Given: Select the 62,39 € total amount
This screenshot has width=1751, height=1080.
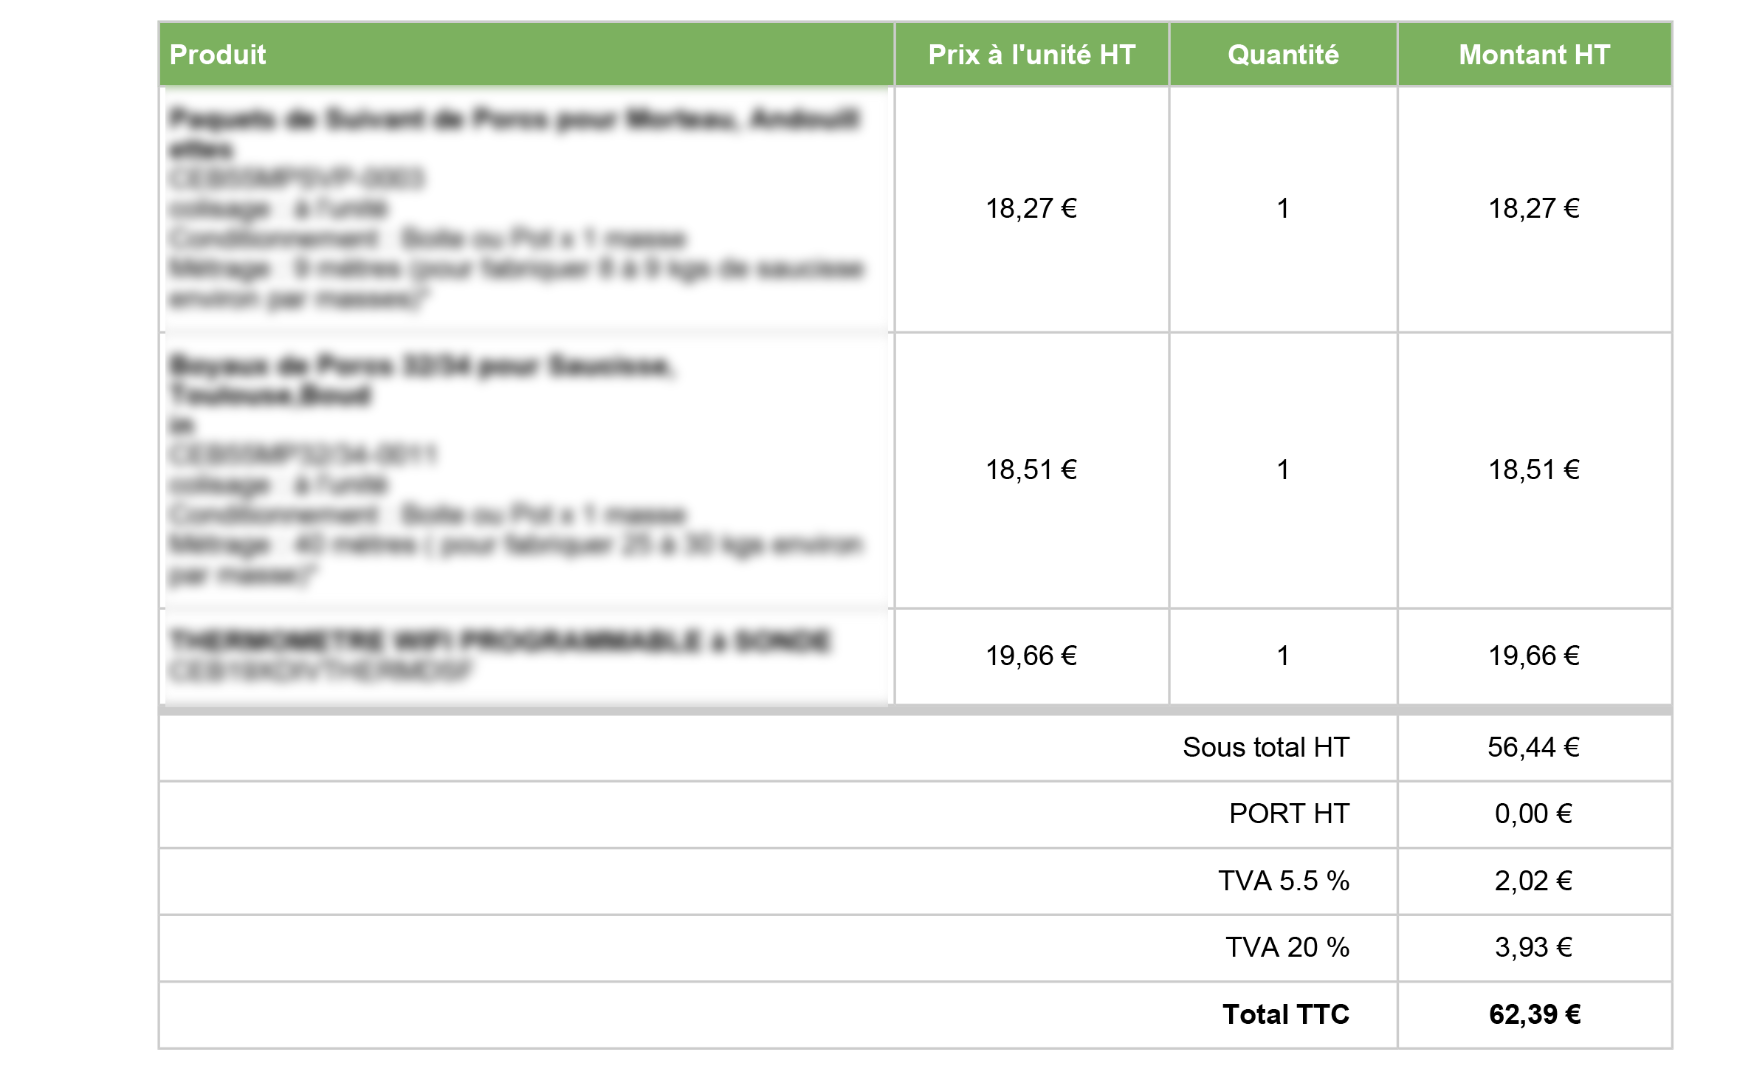Looking at the screenshot, I should 1534,1015.
